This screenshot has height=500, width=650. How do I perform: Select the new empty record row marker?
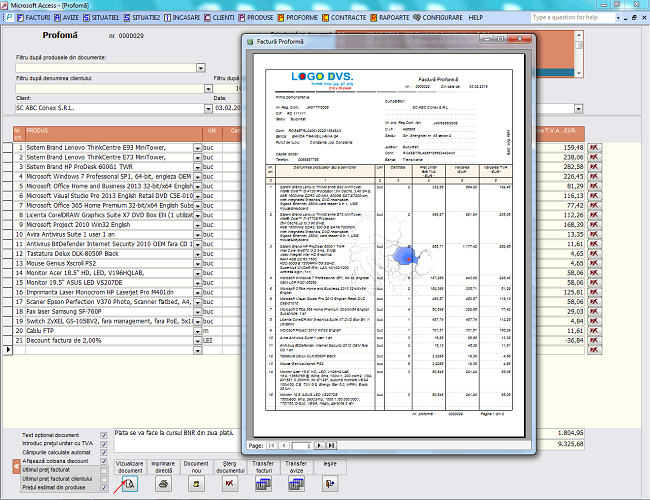tap(7, 350)
